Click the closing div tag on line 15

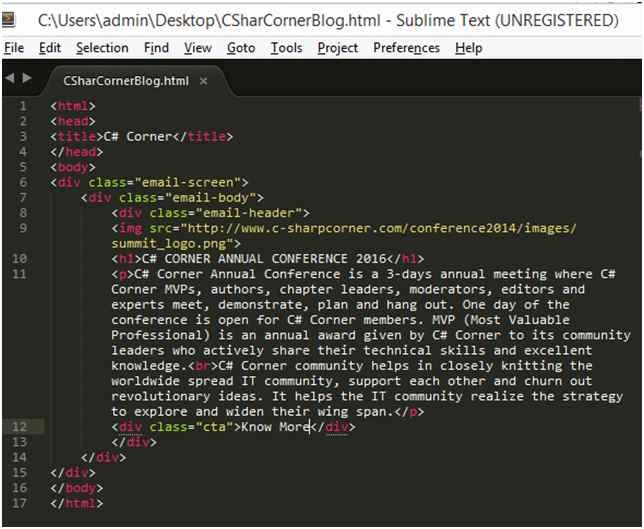[x=73, y=473]
